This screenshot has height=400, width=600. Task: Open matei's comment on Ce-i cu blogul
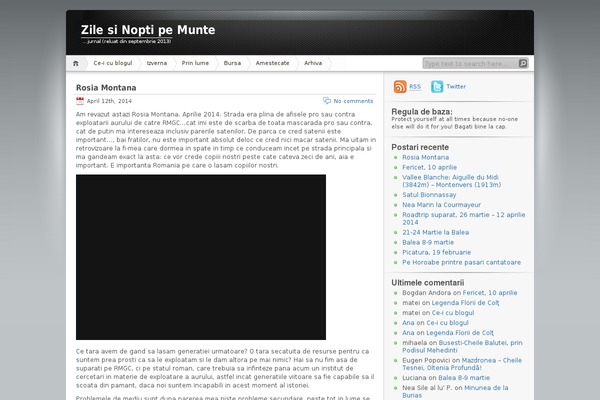(453, 313)
